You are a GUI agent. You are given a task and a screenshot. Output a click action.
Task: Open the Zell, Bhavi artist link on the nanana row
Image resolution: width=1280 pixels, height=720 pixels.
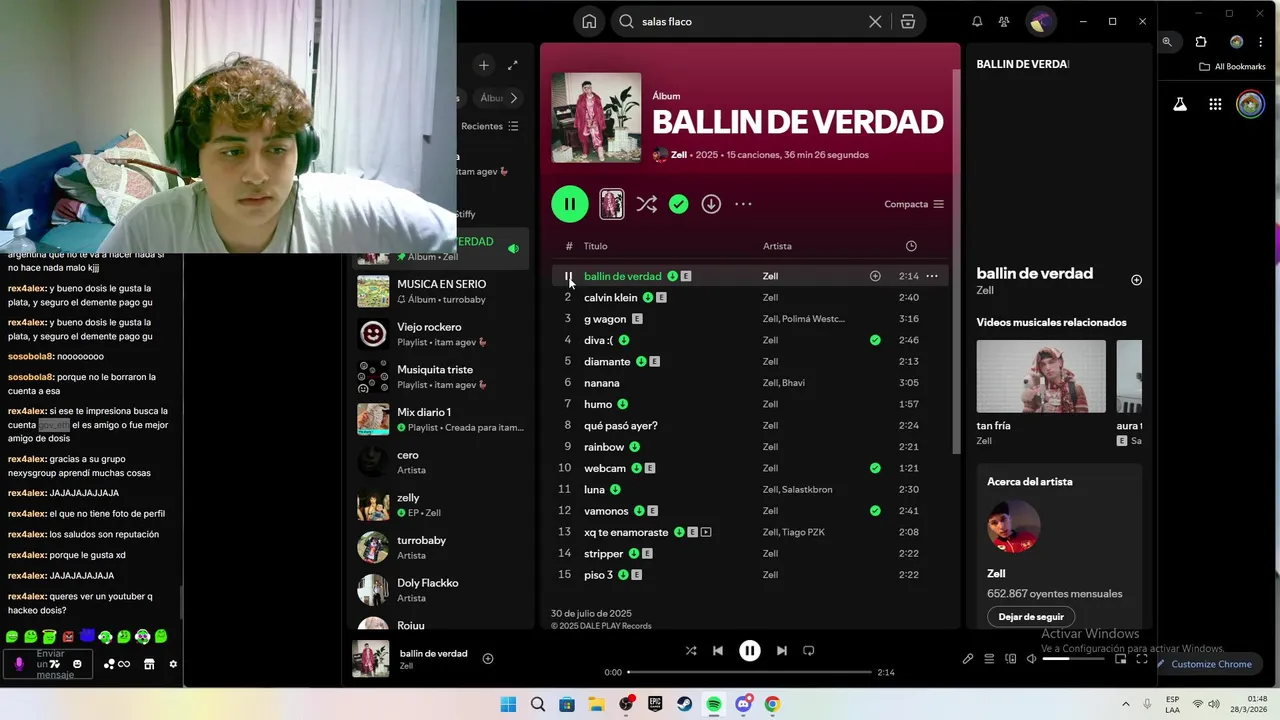784,383
